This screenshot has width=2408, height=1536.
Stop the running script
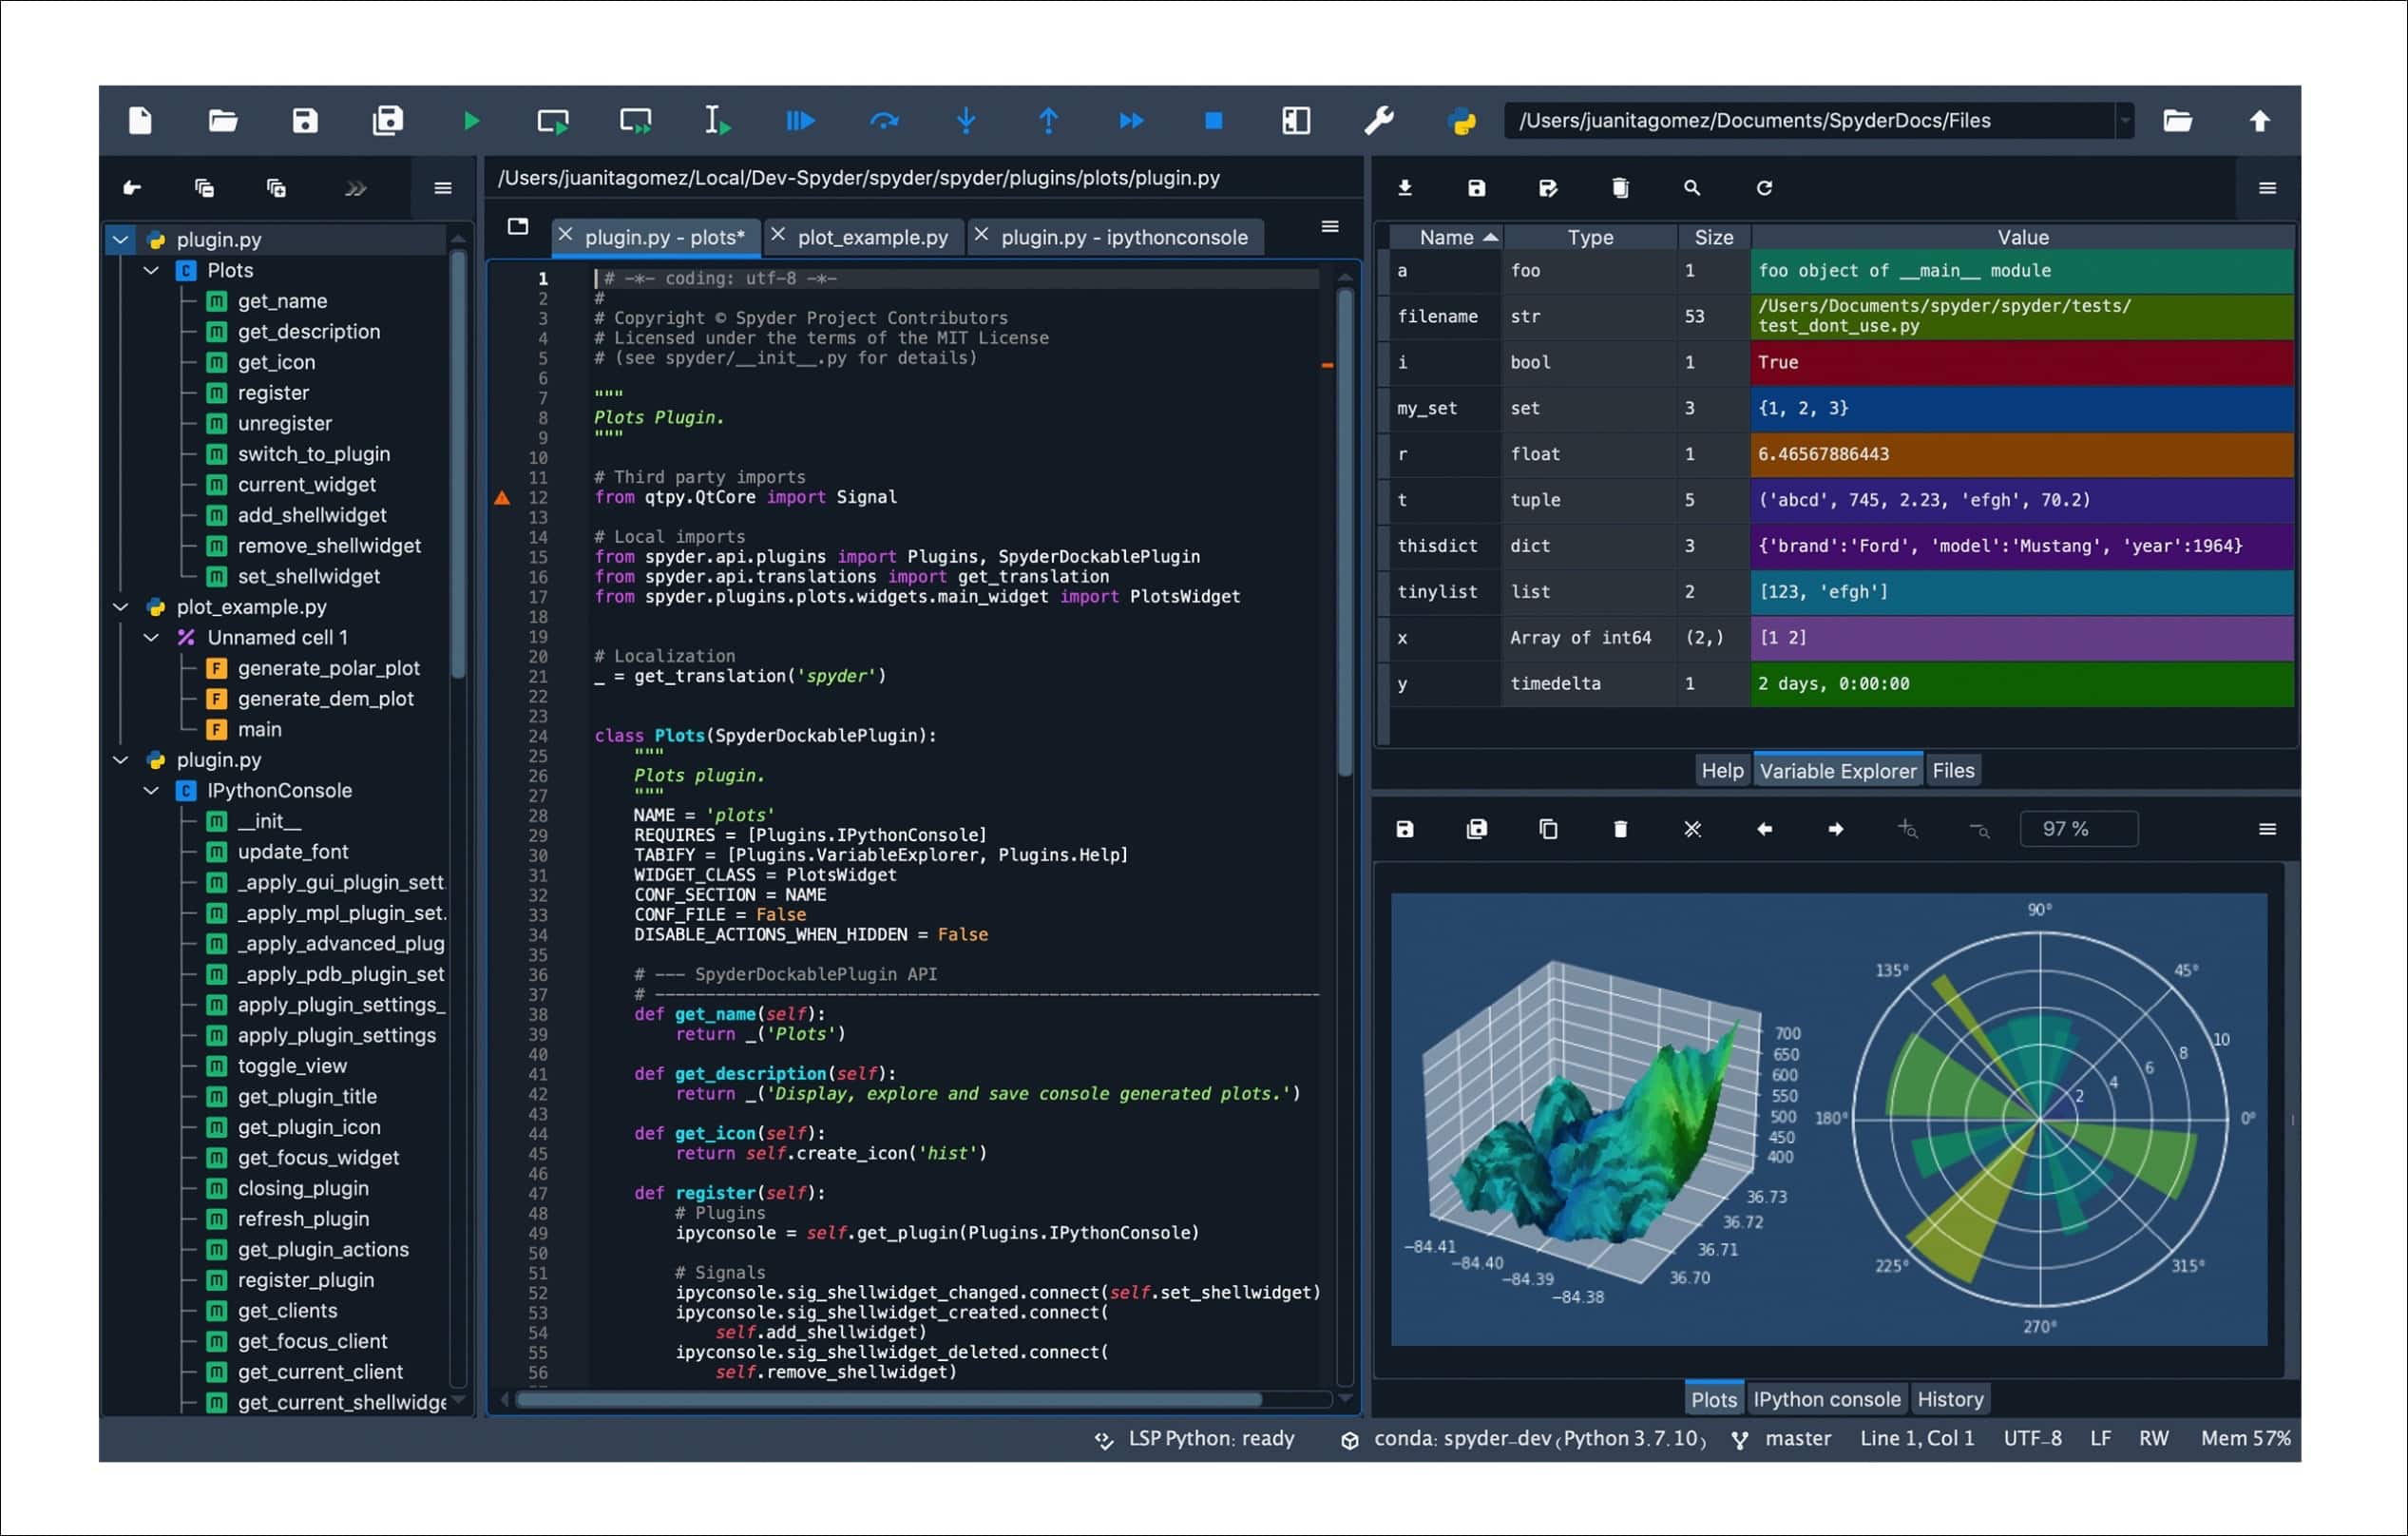coord(1213,120)
